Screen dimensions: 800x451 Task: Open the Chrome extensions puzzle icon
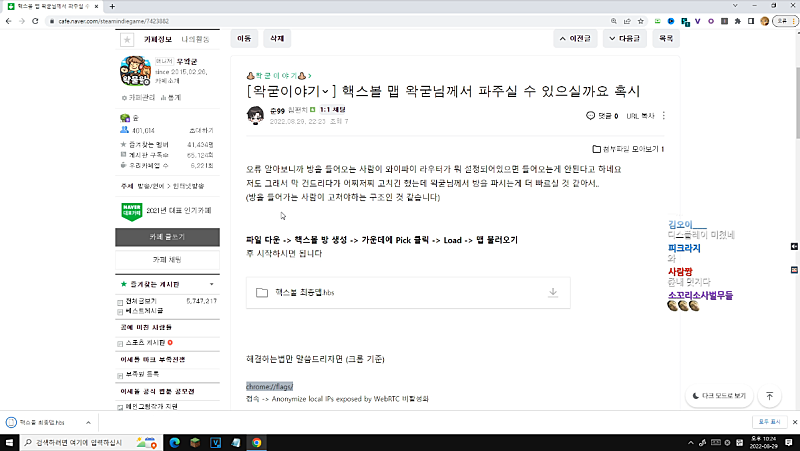pos(738,20)
